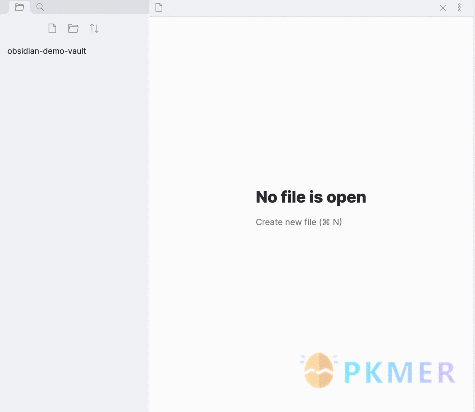Screen dimensions: 475x412
Task: Click the file icon in the tab header
Action: coord(159,7)
